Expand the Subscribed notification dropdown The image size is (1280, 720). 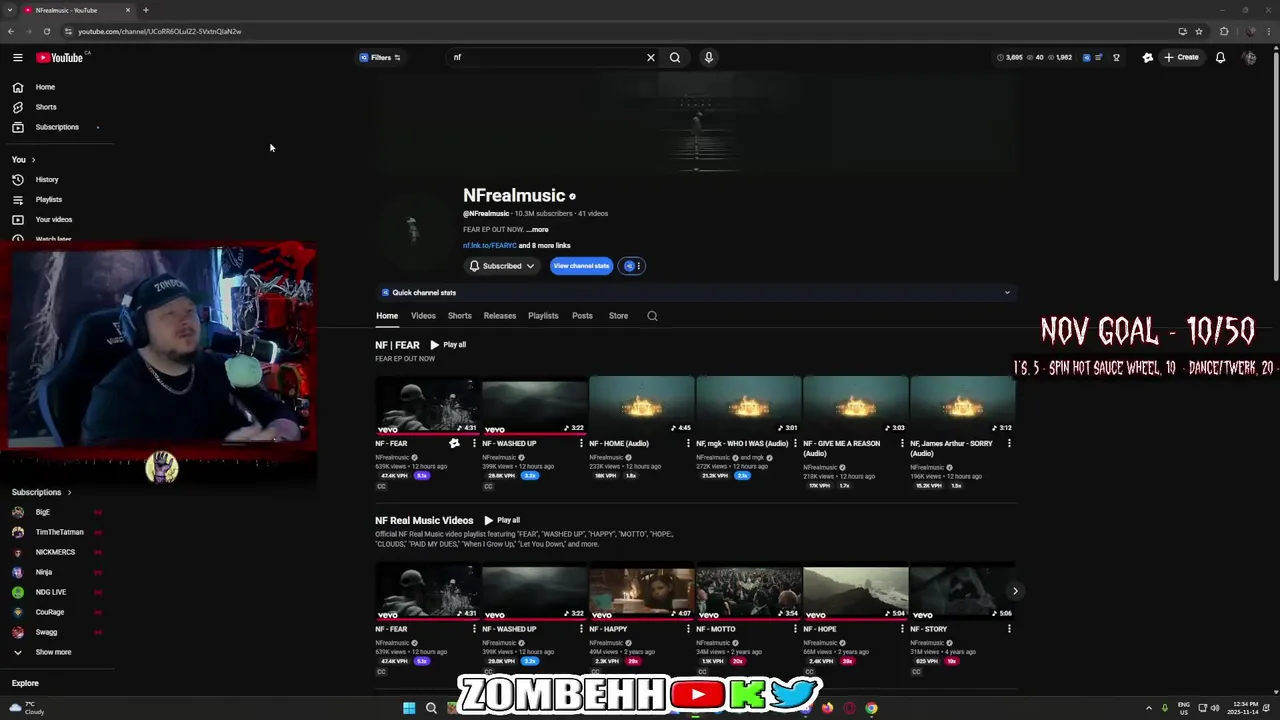(502, 266)
